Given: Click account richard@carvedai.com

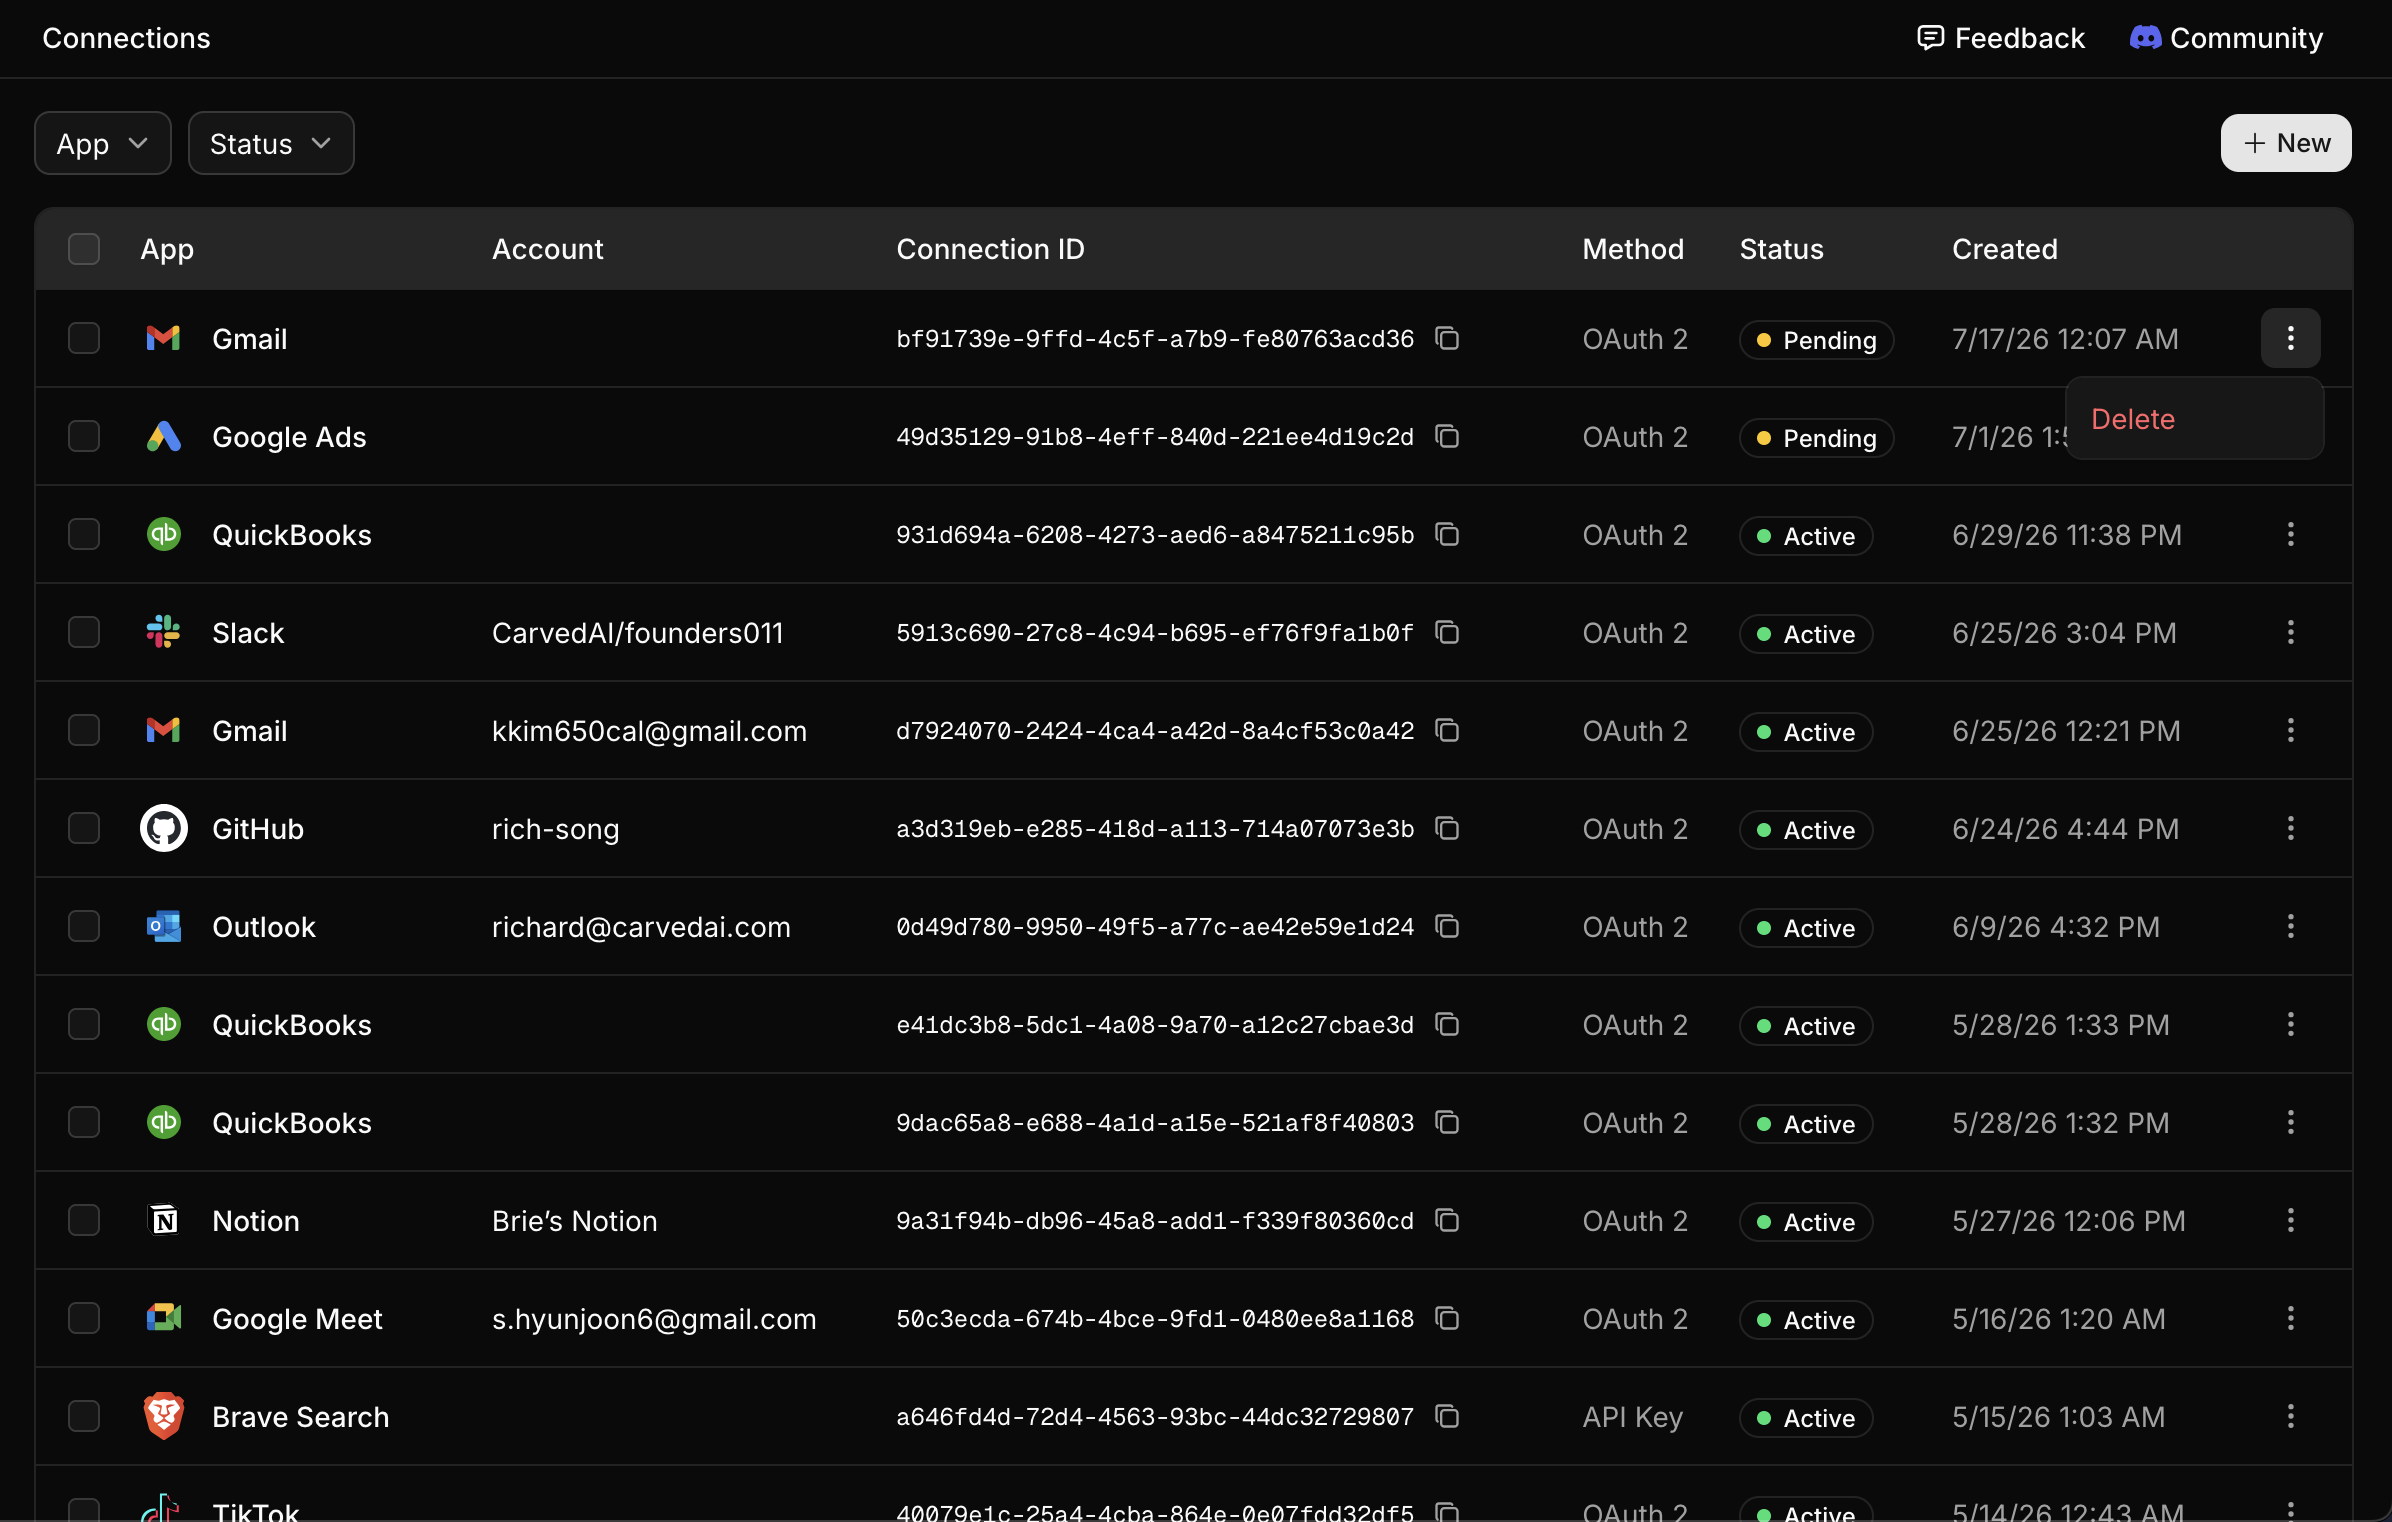Looking at the screenshot, I should (641, 927).
